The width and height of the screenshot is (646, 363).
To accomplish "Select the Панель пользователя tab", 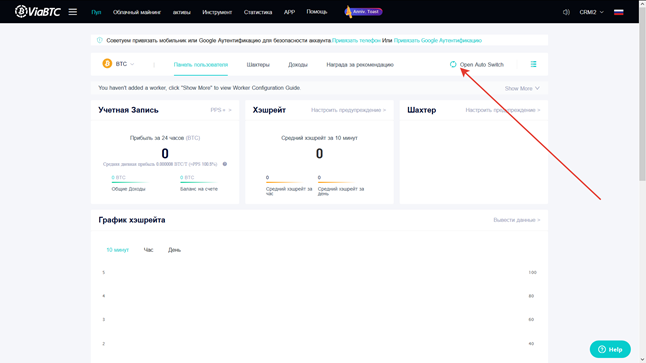I will click(x=201, y=65).
